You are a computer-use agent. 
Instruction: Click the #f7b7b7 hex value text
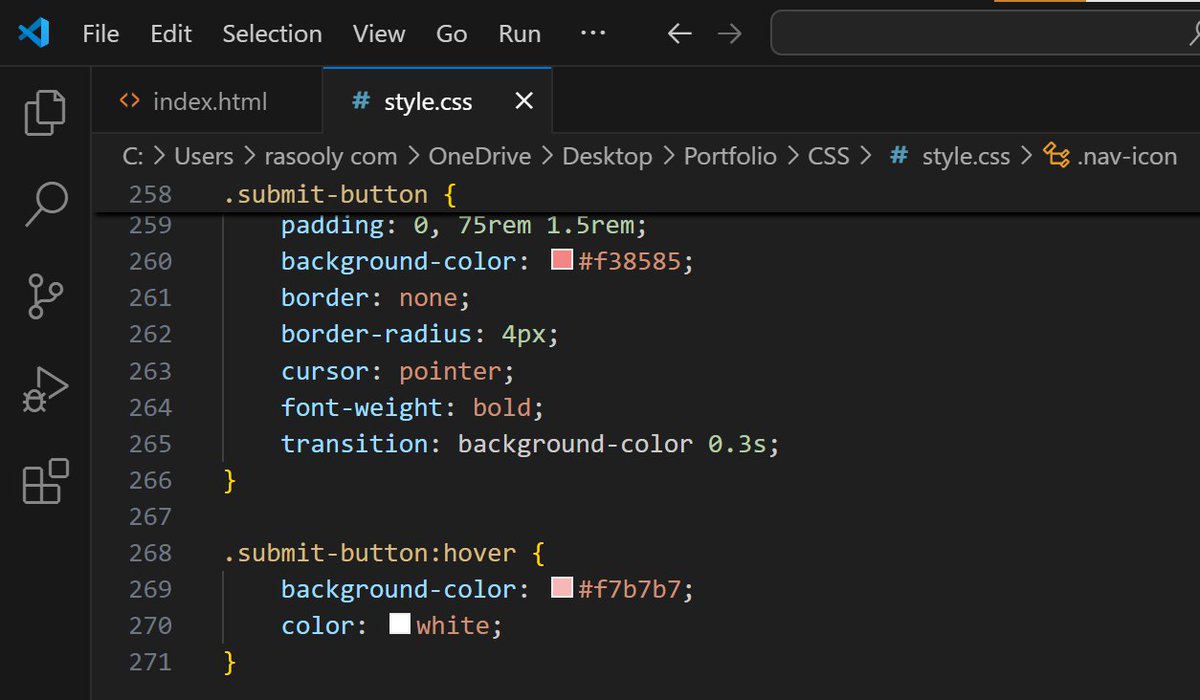631,589
